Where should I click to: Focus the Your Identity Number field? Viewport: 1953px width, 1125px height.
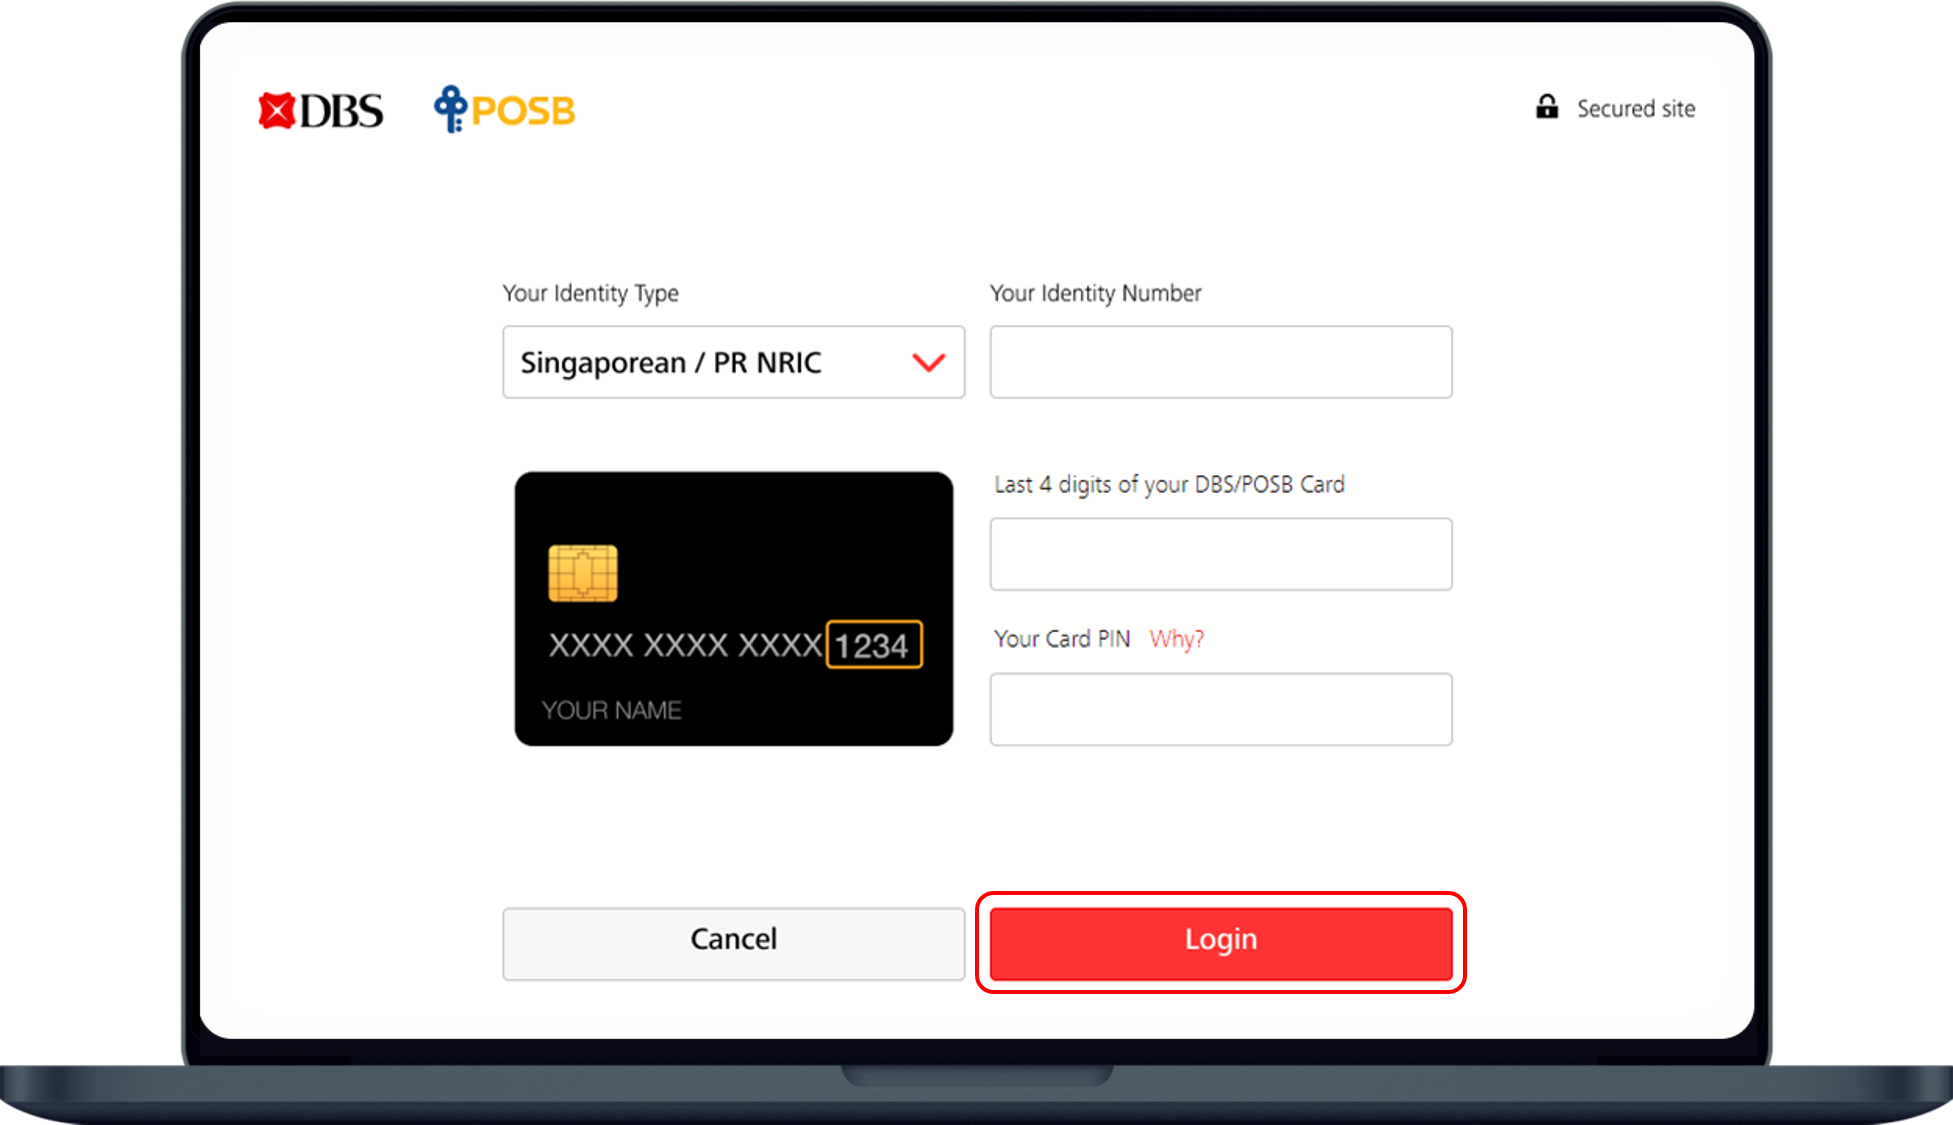point(1221,362)
